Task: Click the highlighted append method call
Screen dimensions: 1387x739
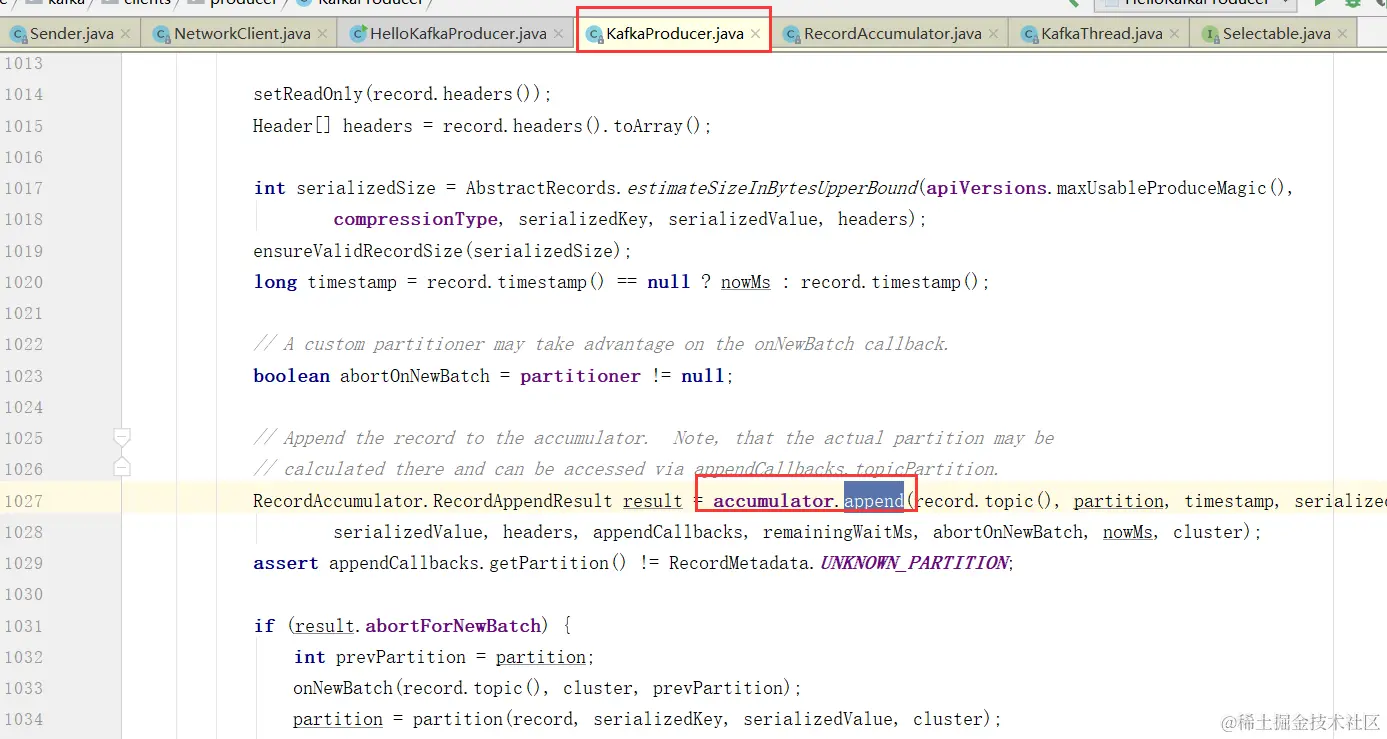Action: (874, 501)
